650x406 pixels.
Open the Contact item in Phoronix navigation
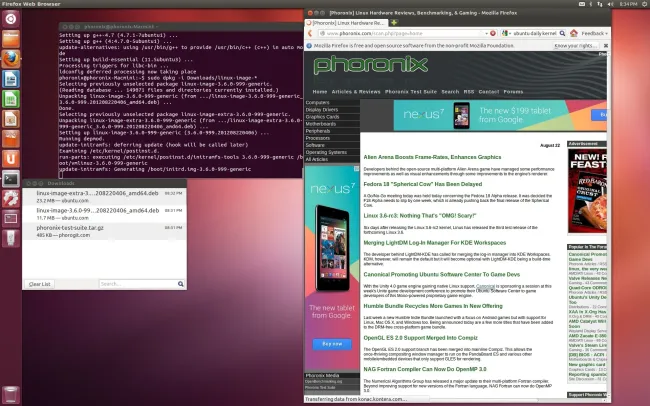pyautogui.click(x=489, y=92)
